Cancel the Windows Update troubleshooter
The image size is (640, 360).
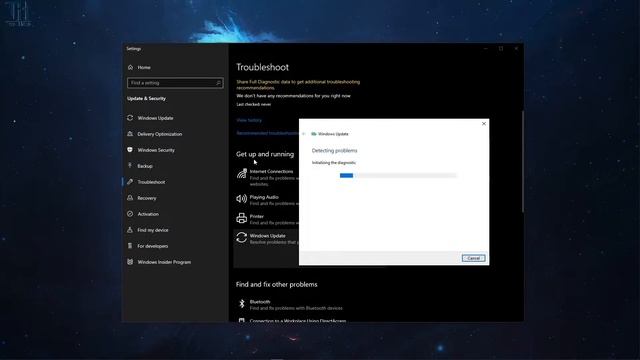473,258
